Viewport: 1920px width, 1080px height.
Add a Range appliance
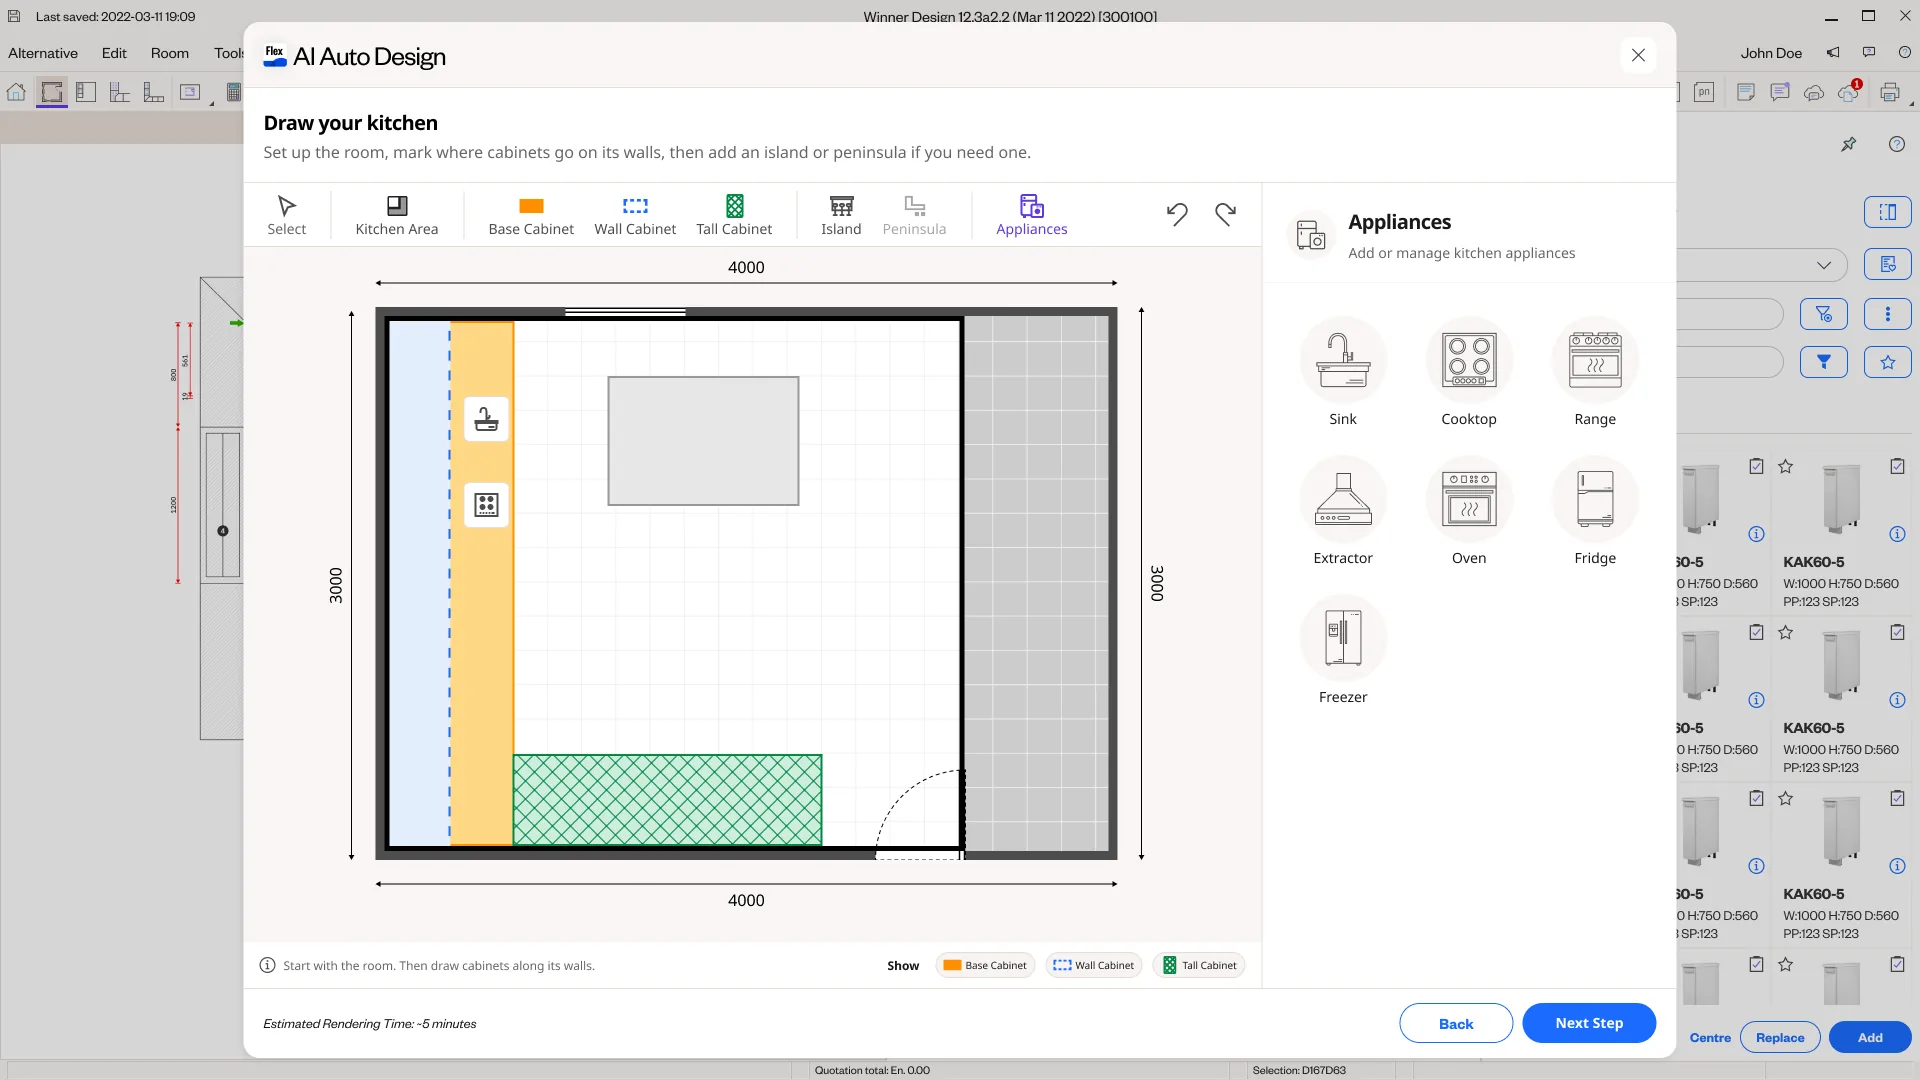1595,371
